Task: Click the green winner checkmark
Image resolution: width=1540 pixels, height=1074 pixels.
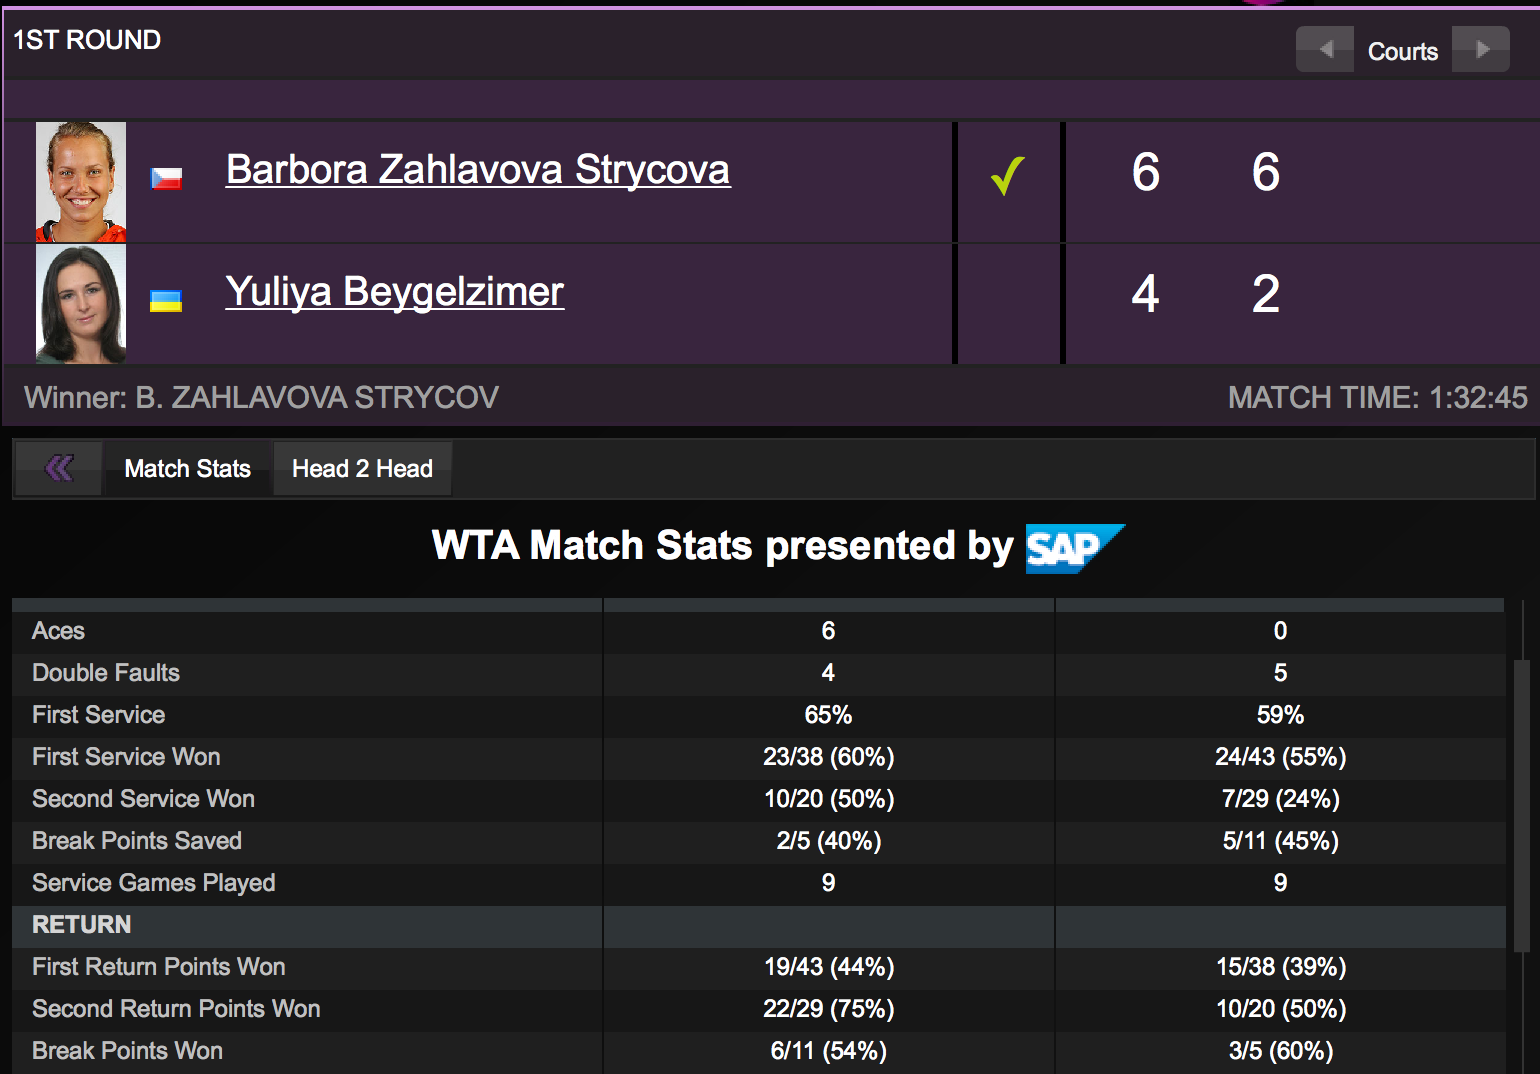Action: pos(1007,177)
